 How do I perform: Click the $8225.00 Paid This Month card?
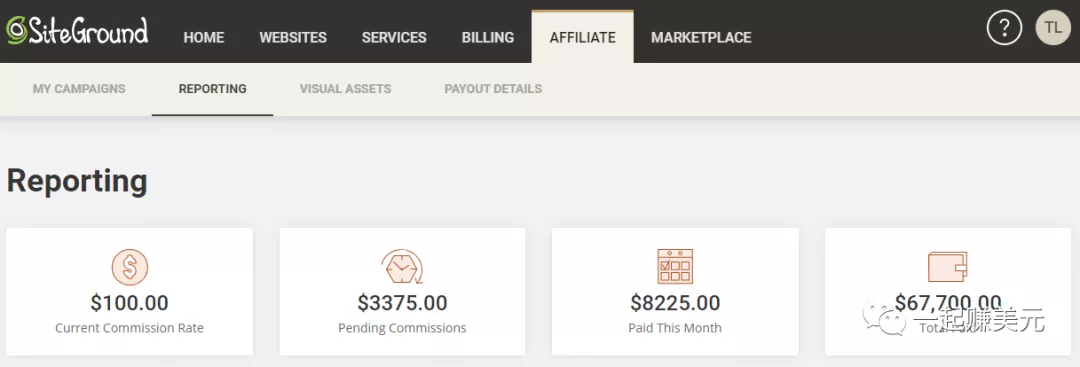coord(675,292)
